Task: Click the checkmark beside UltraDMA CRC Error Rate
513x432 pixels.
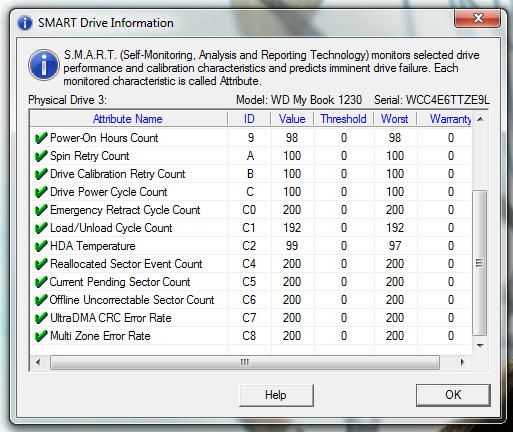Action: 41,318
